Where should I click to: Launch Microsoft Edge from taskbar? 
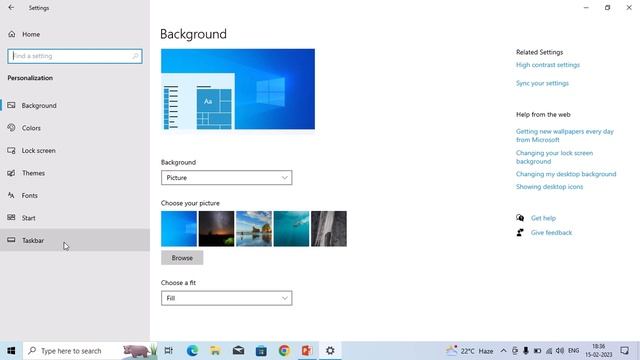(x=192, y=351)
